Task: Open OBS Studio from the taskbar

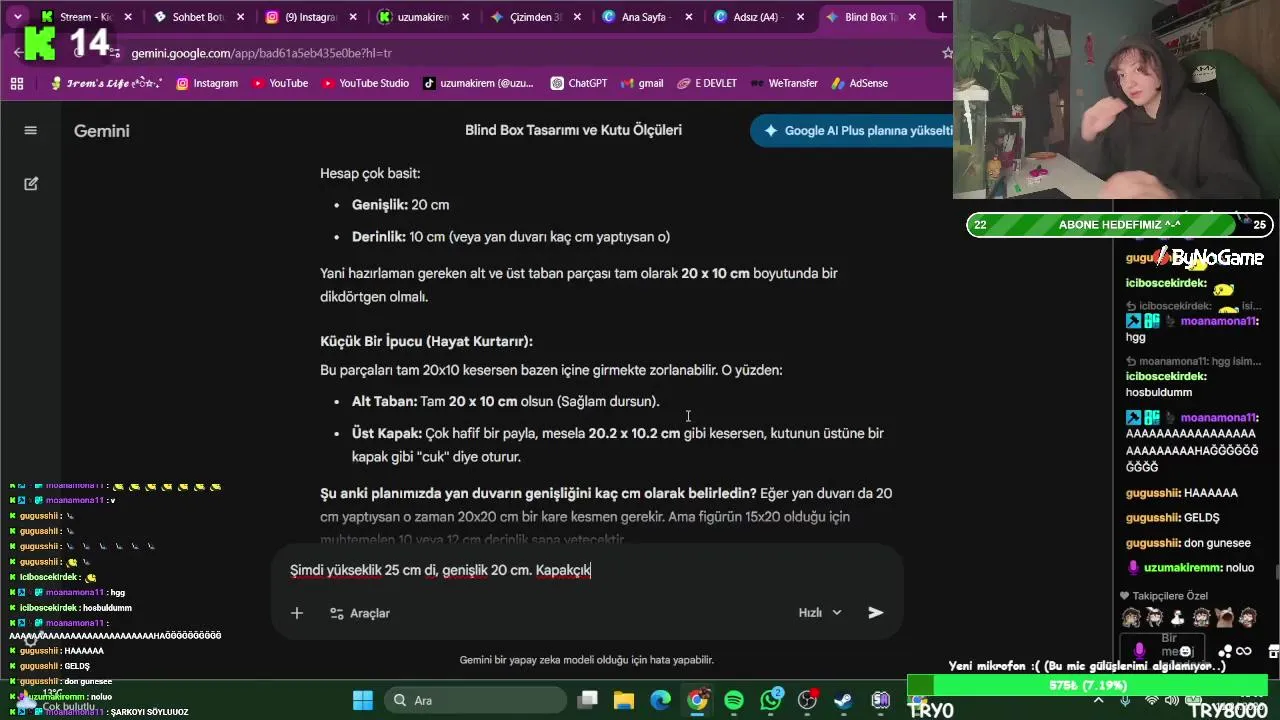Action: click(x=807, y=700)
